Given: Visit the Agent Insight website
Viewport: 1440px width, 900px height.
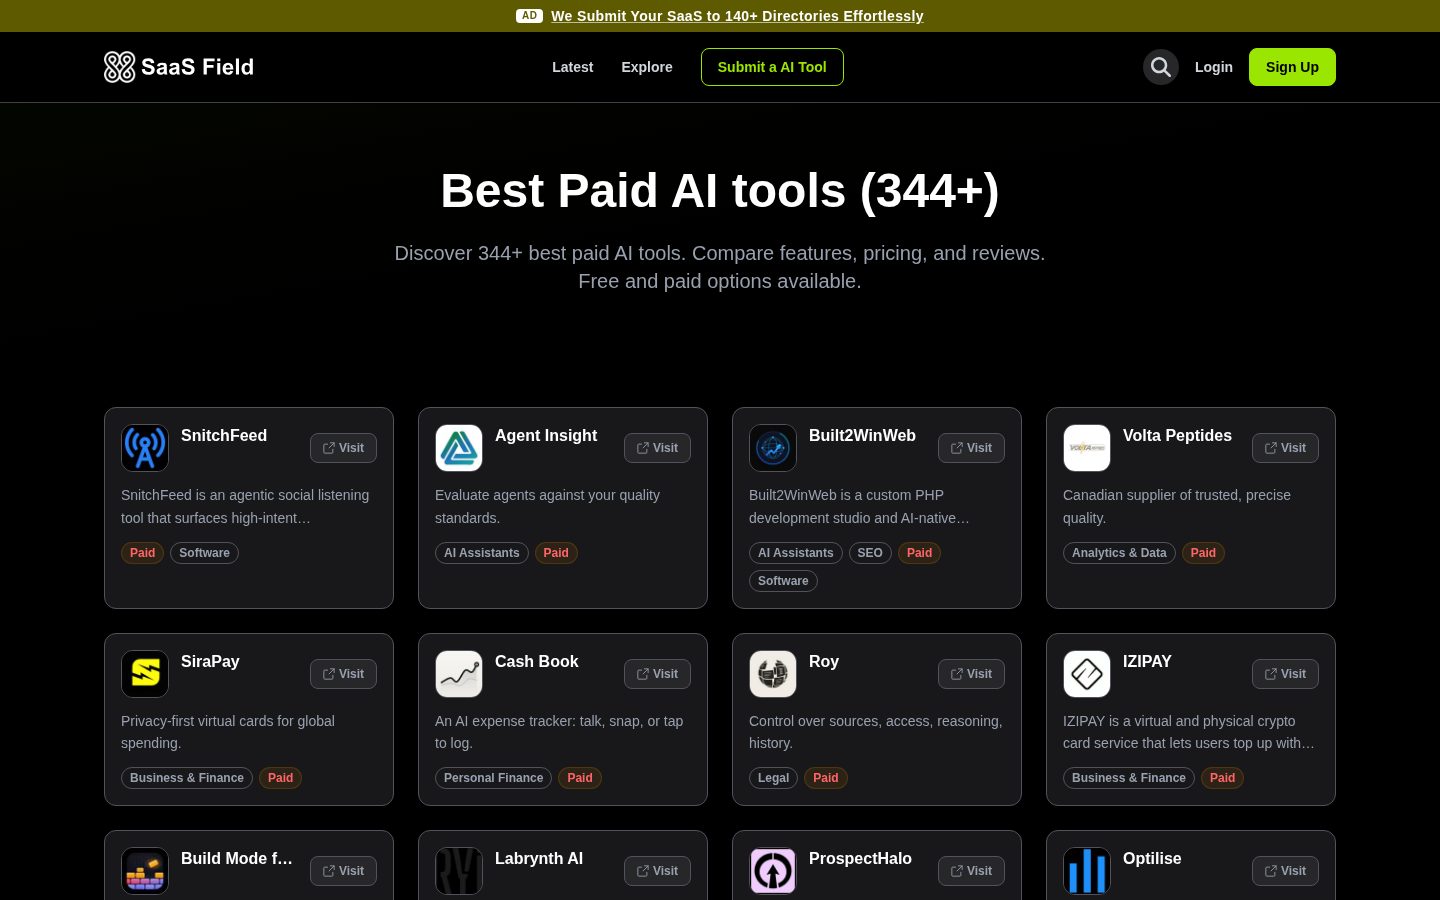Looking at the screenshot, I should pos(657,448).
